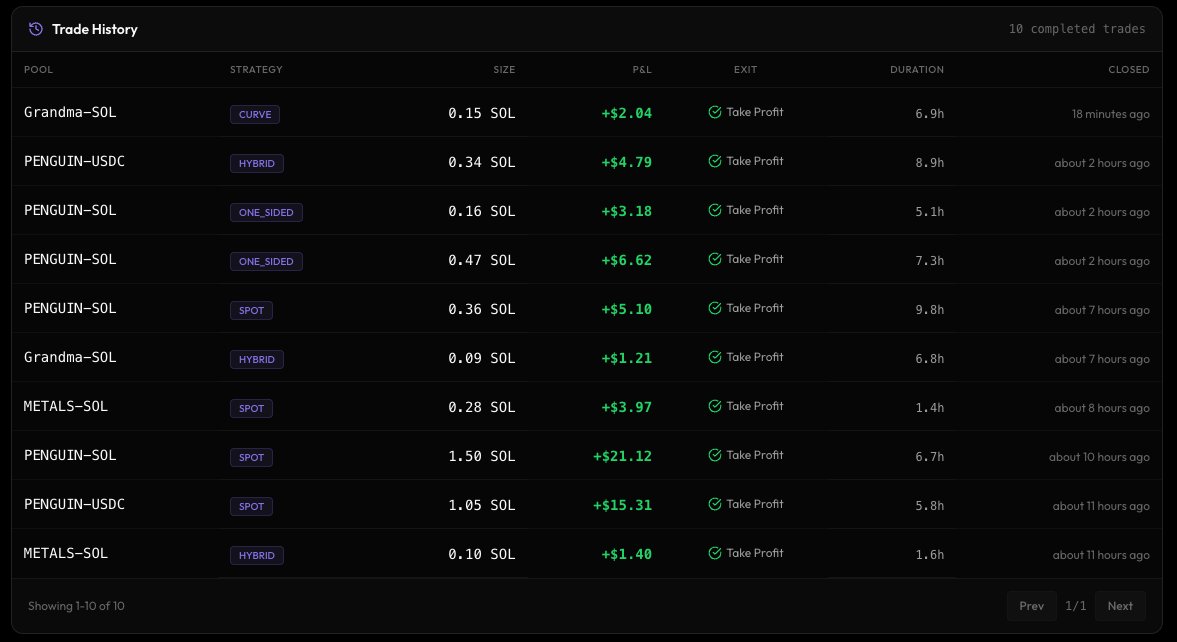Go to the Prev page
The height and width of the screenshot is (642, 1177).
1031,606
